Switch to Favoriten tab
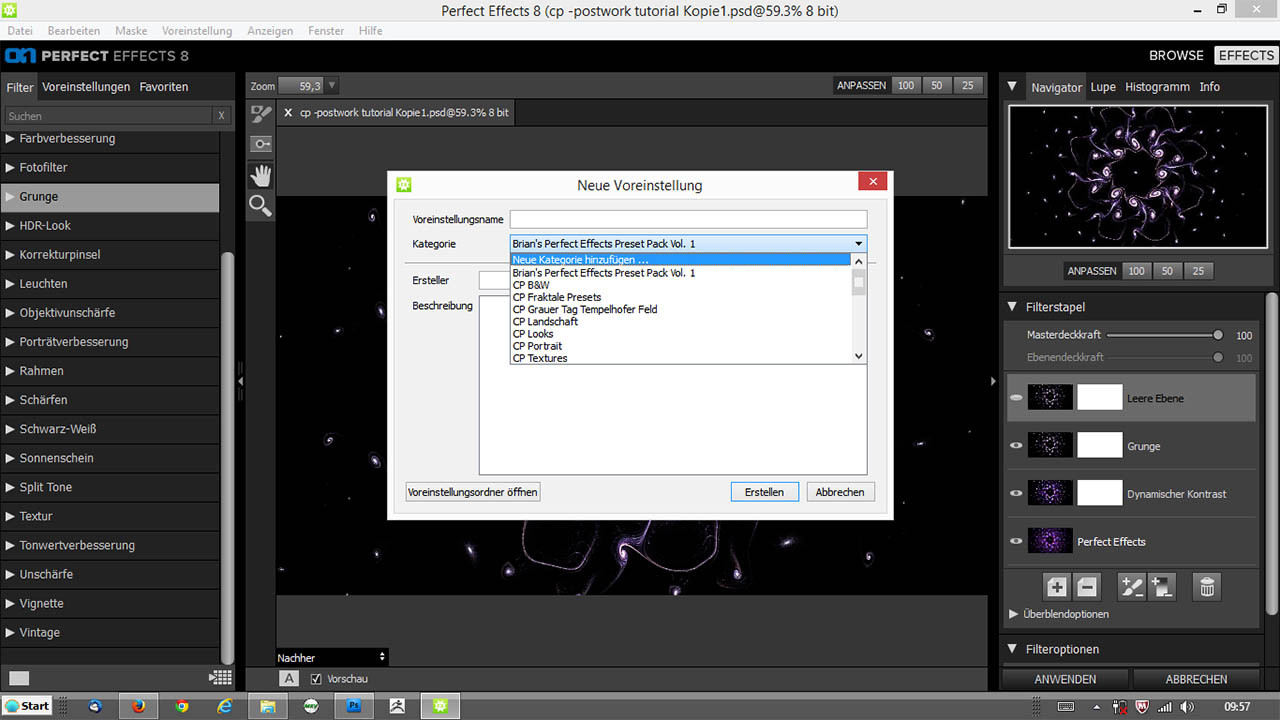Viewport: 1280px width, 720px height. pos(164,87)
